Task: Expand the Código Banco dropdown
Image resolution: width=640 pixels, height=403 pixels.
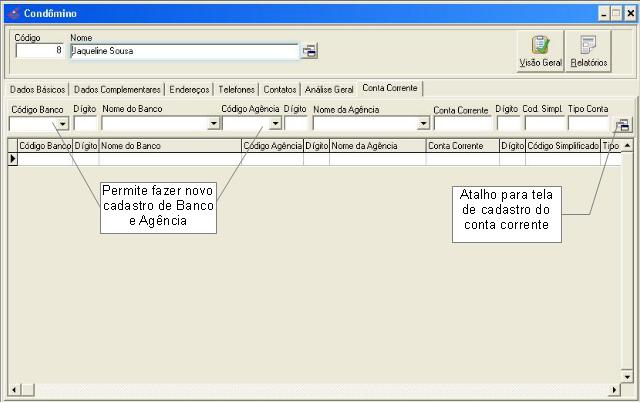Action: tap(62, 124)
